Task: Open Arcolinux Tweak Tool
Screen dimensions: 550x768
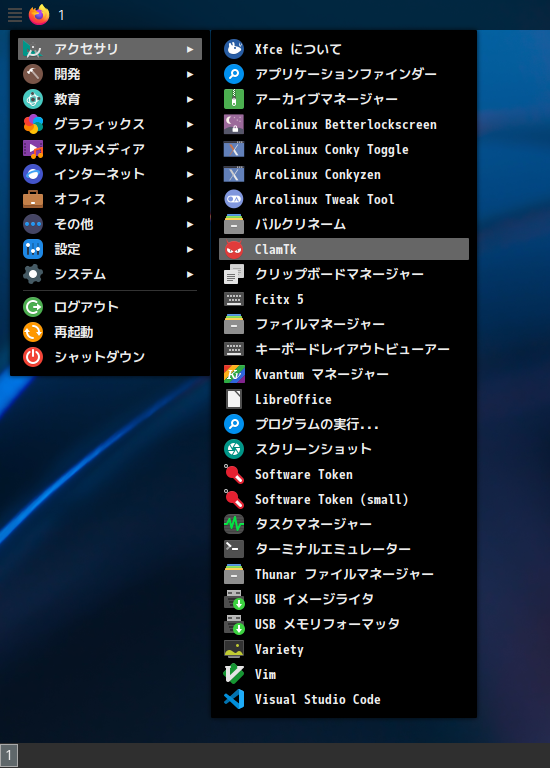Action: [344, 199]
